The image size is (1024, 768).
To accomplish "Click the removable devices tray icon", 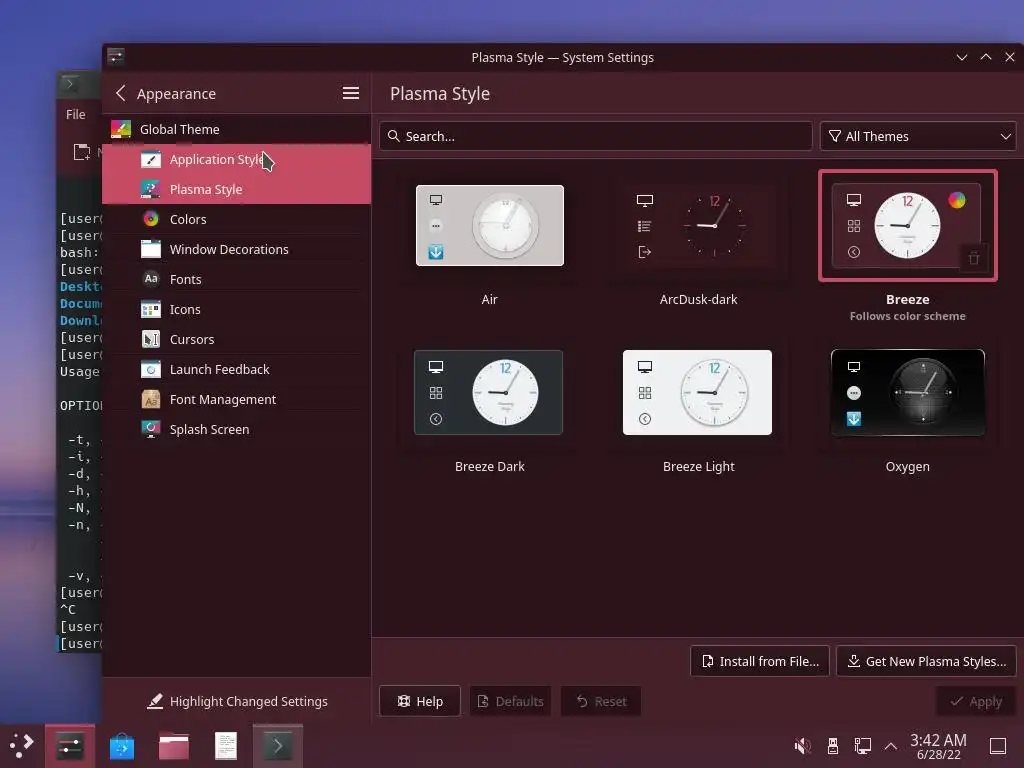I will click(x=833, y=746).
